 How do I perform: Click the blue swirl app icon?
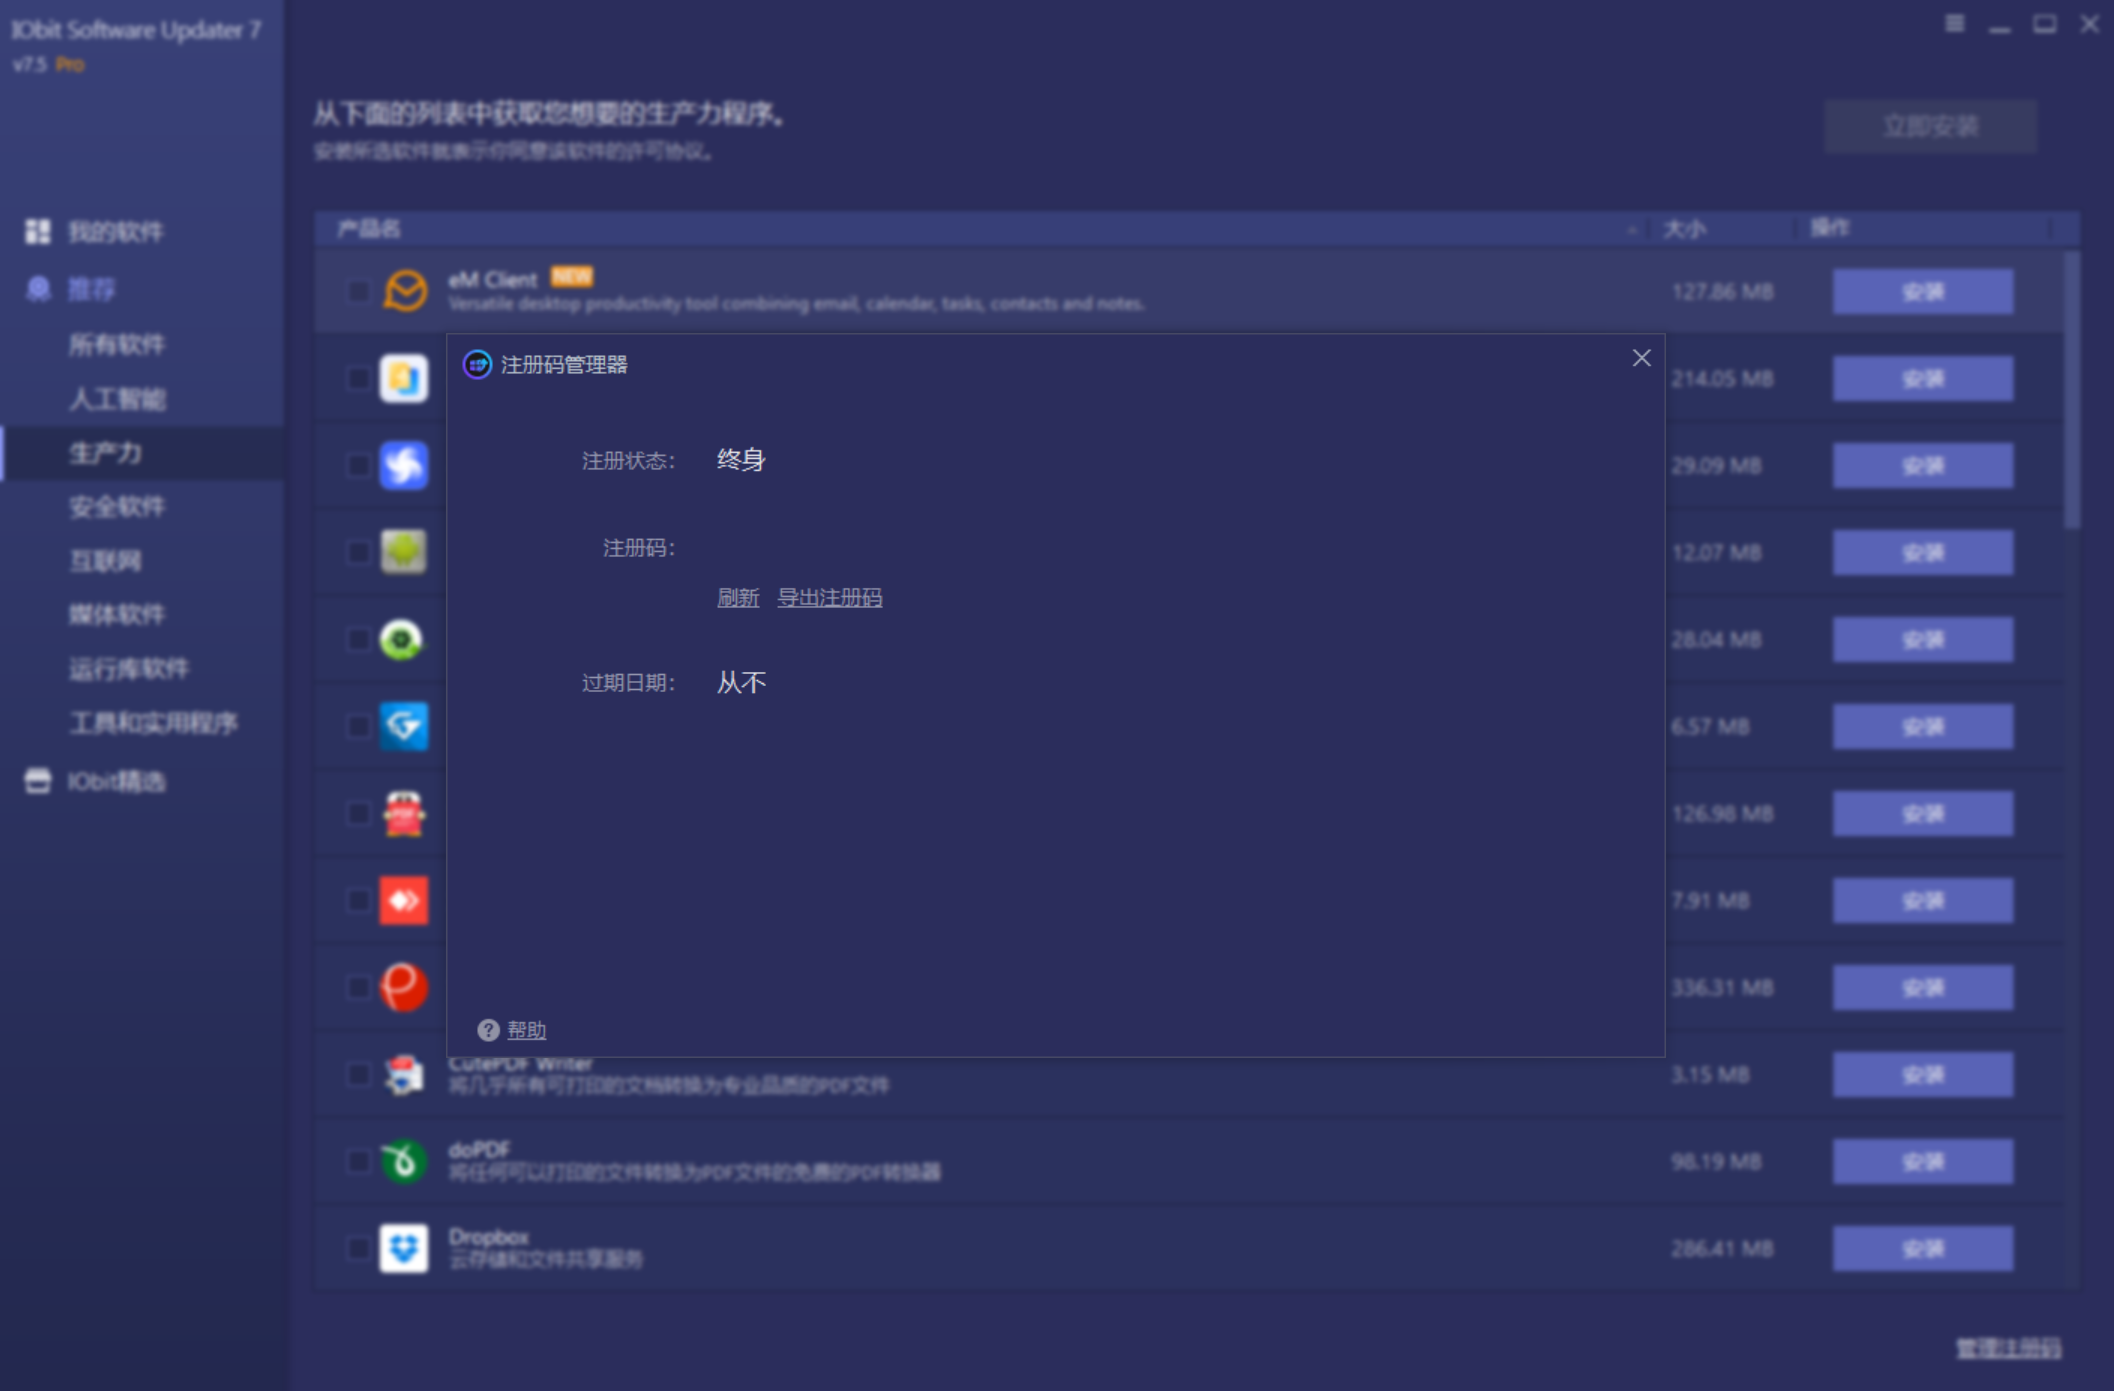(x=404, y=466)
